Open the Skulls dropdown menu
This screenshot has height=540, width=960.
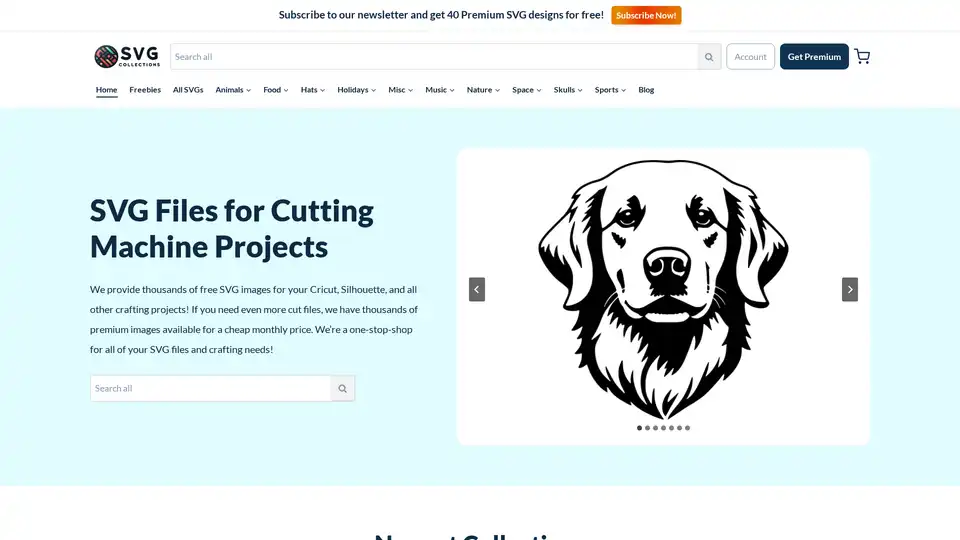coord(568,89)
